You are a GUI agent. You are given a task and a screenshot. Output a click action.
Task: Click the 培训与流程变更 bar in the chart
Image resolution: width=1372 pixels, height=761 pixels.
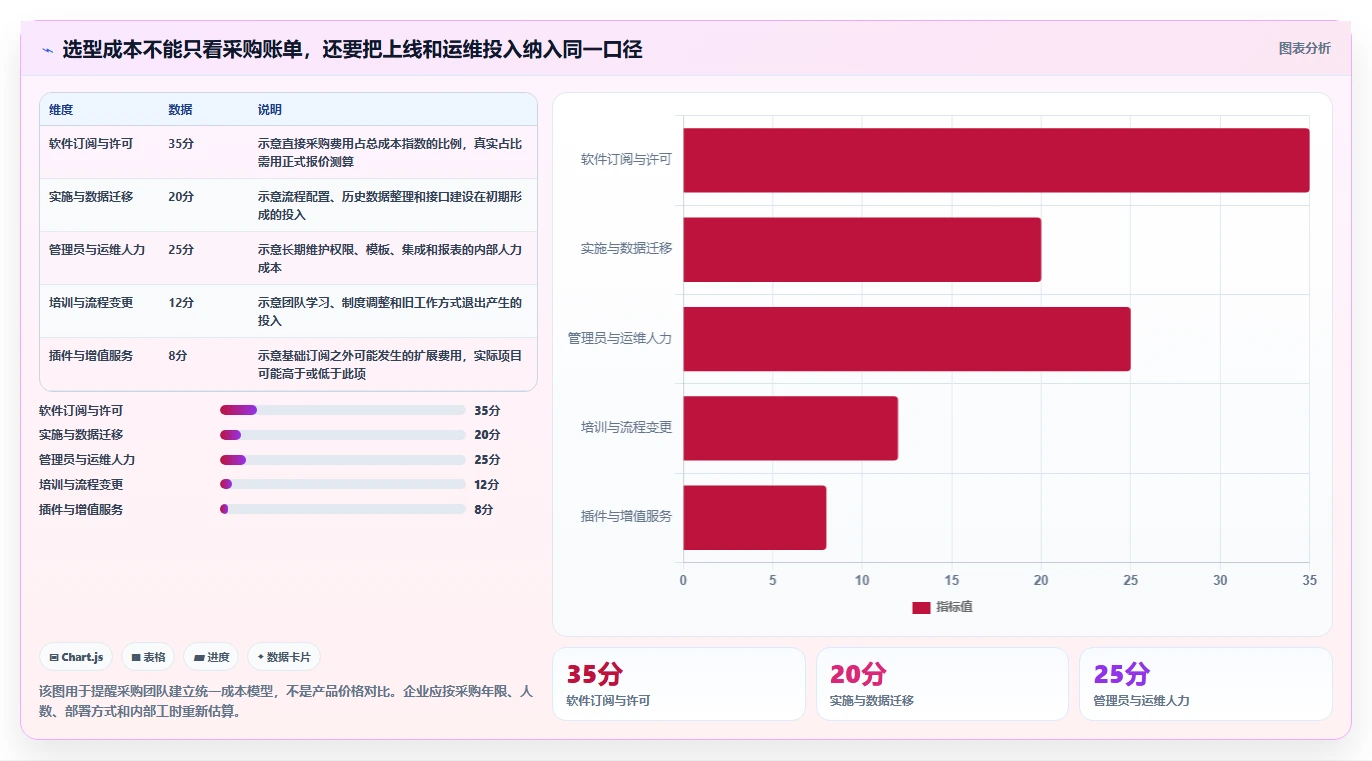click(790, 428)
